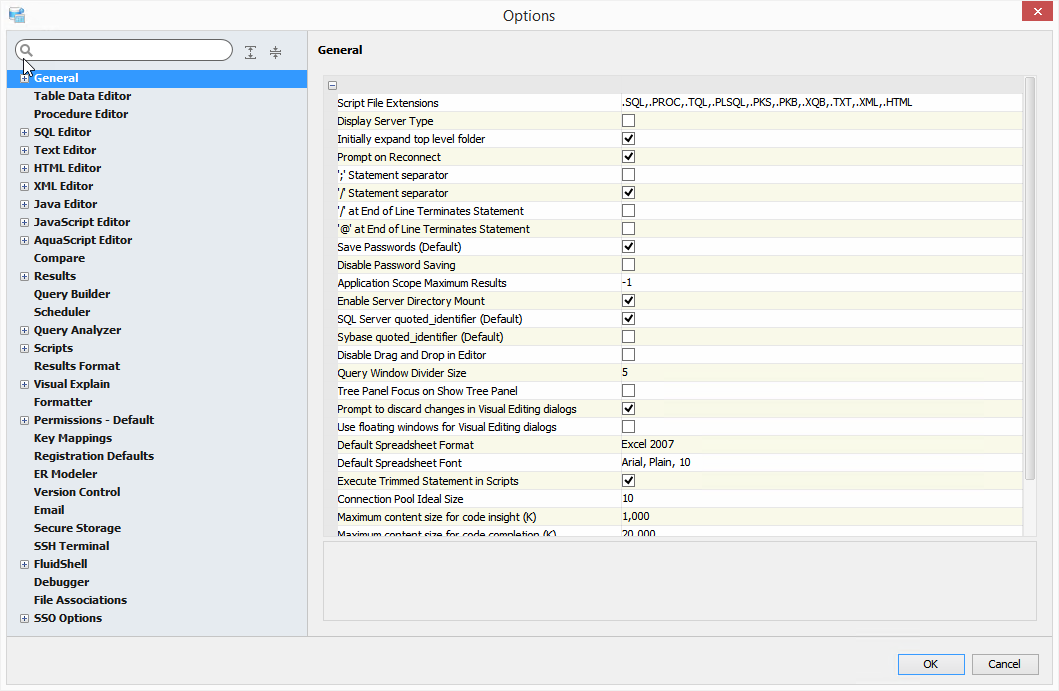Toggle Disable Password Saving checkbox
This screenshot has width=1059, height=691.
(x=628, y=265)
